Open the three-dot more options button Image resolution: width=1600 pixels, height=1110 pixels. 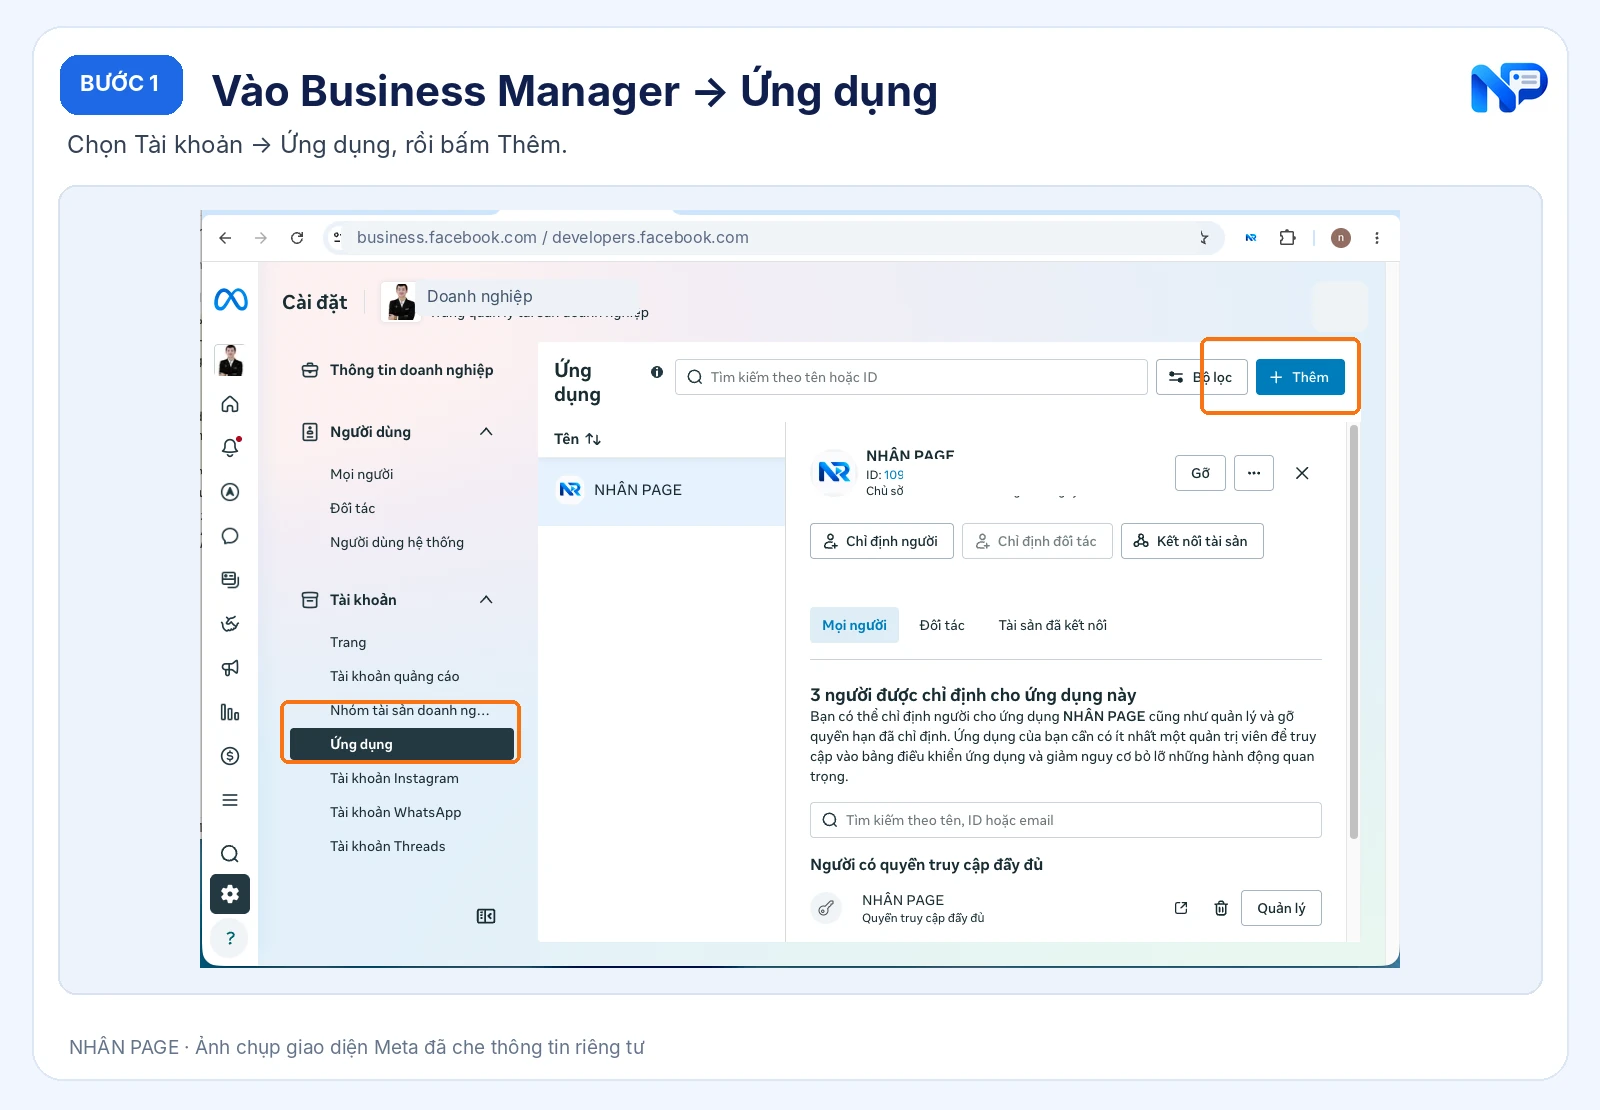point(1254,473)
